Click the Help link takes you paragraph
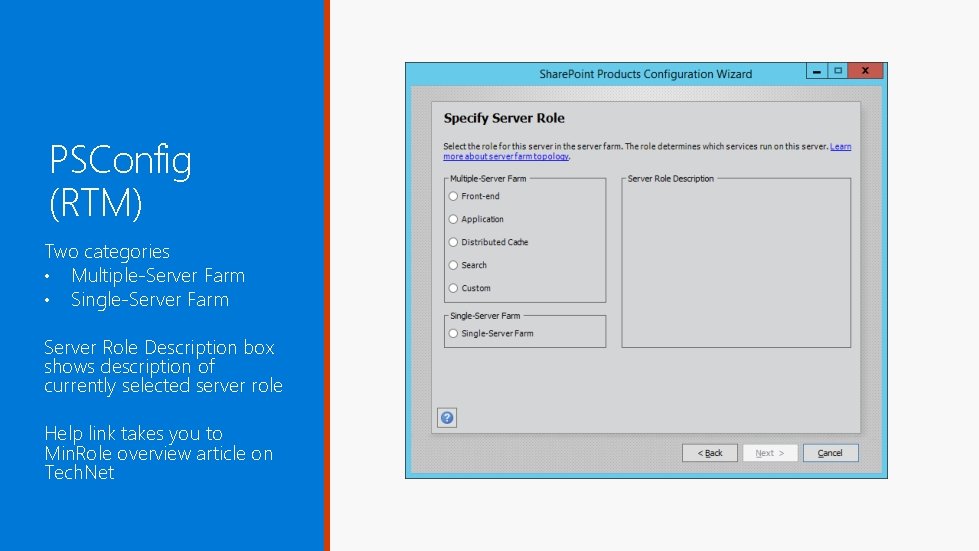 159,453
